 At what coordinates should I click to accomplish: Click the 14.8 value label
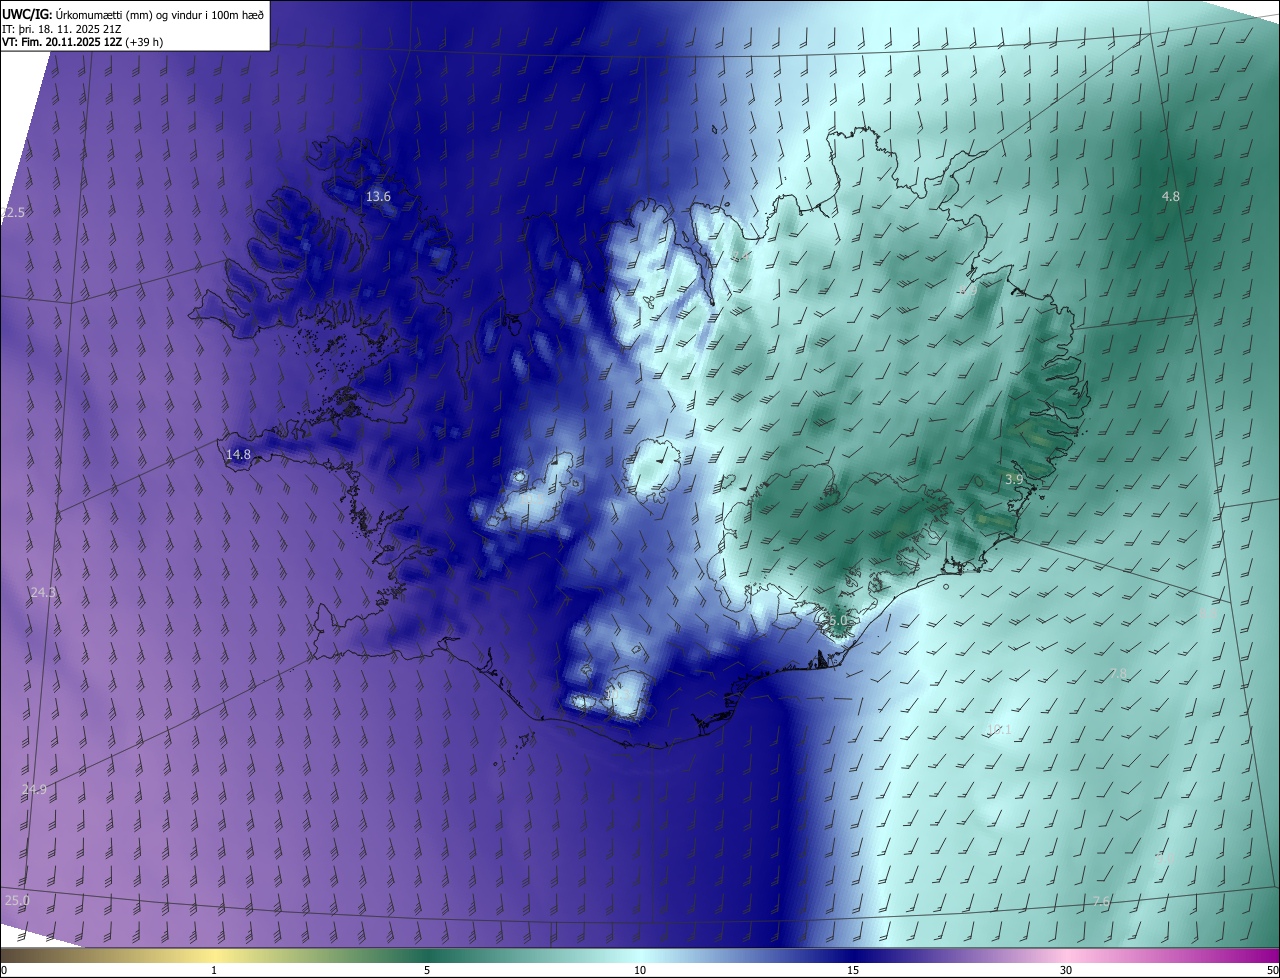(238, 454)
